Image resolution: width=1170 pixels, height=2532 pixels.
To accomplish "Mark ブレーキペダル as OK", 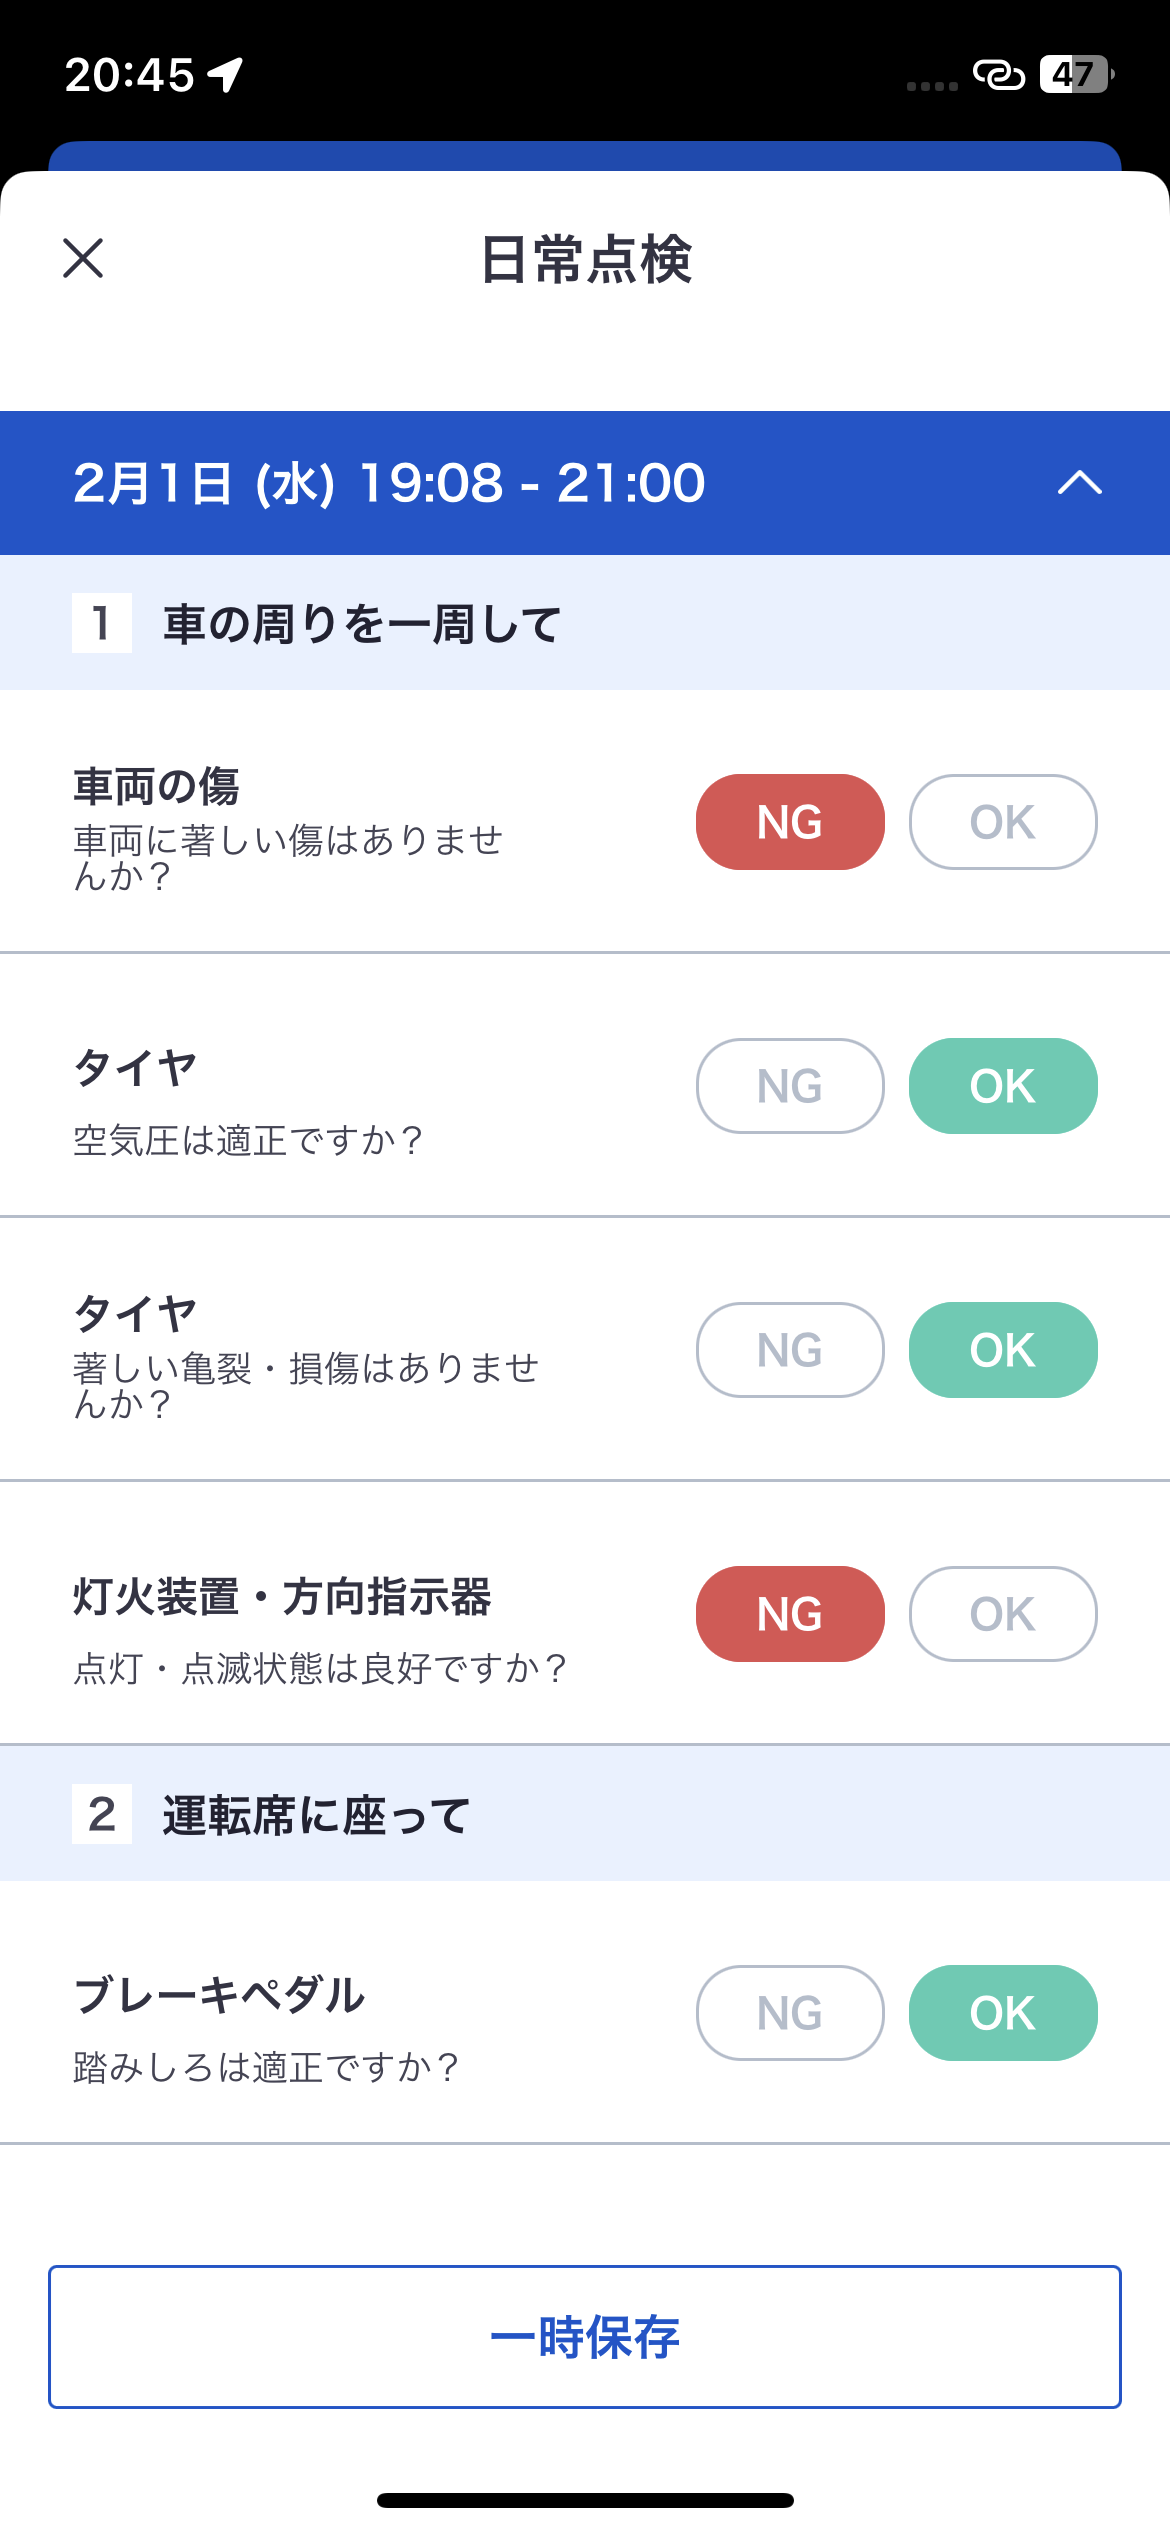I will (x=1002, y=2013).
